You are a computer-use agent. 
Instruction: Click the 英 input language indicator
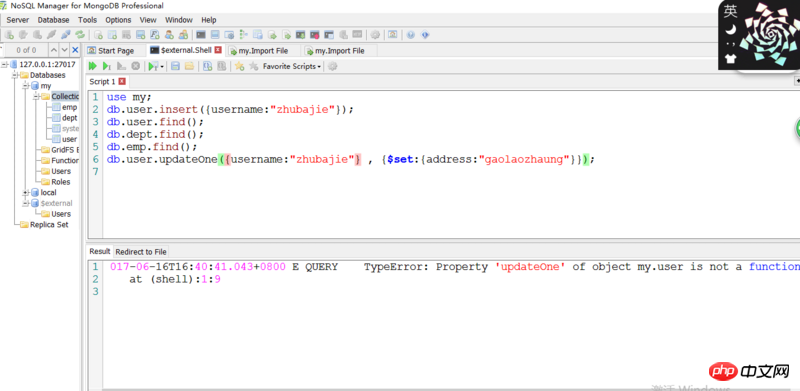click(731, 12)
